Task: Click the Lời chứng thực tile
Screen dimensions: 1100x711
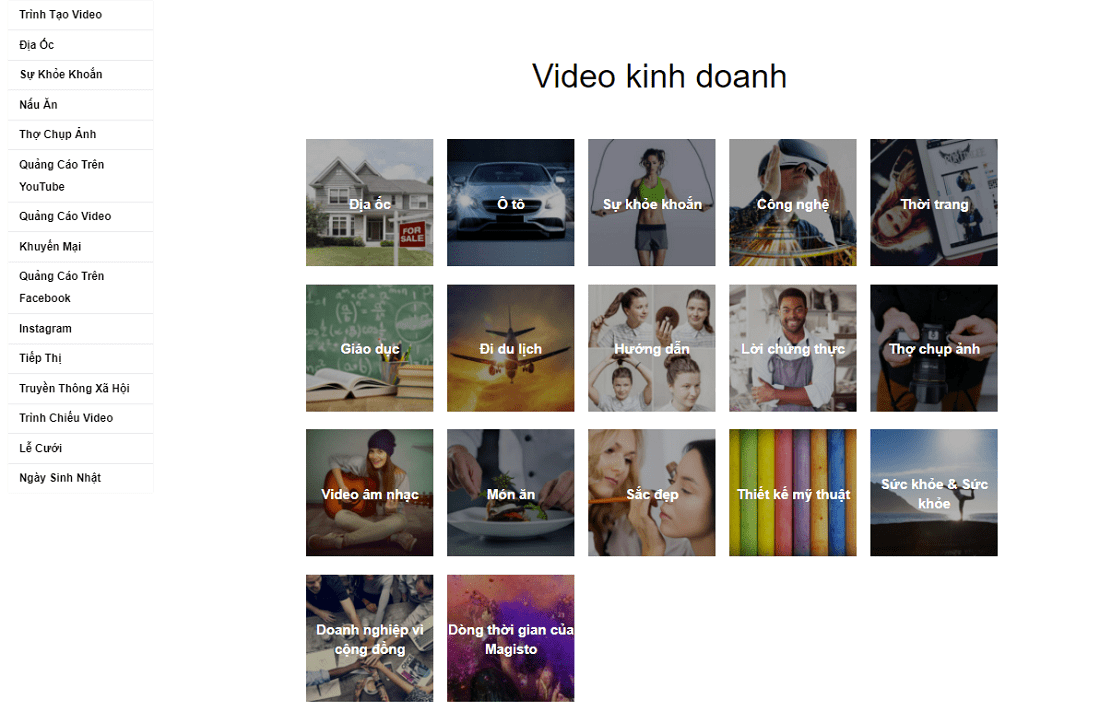Action: tap(792, 348)
